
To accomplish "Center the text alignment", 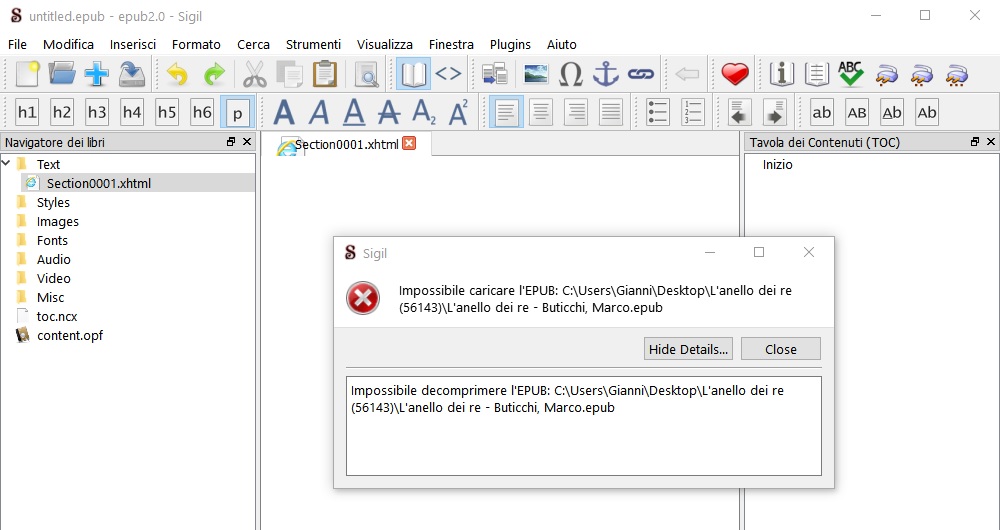I will (x=541, y=112).
